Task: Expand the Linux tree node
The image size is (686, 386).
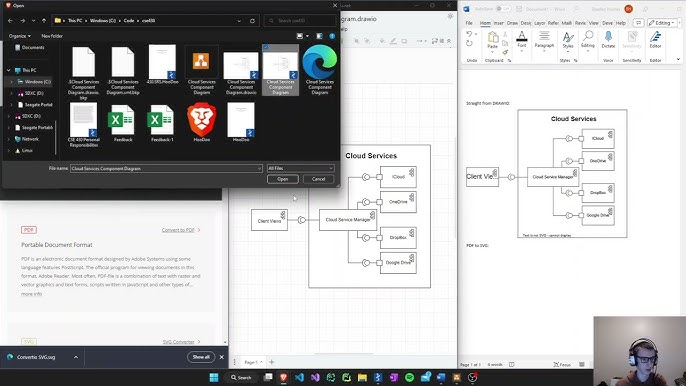Action: point(9,150)
